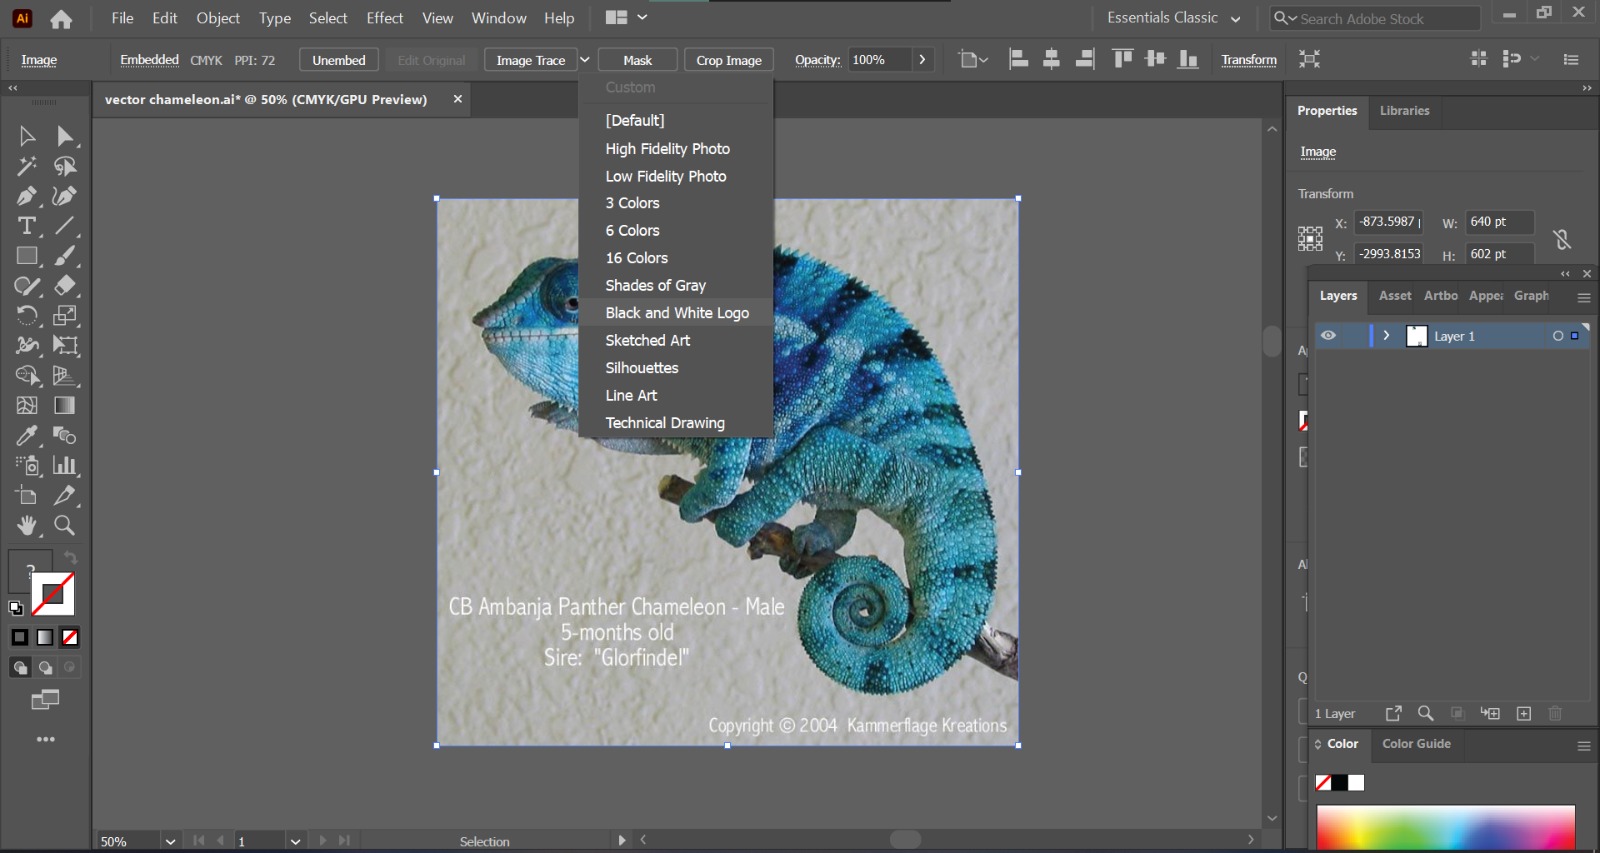Click the Mask button
The width and height of the screenshot is (1600, 853).
pyautogui.click(x=638, y=60)
